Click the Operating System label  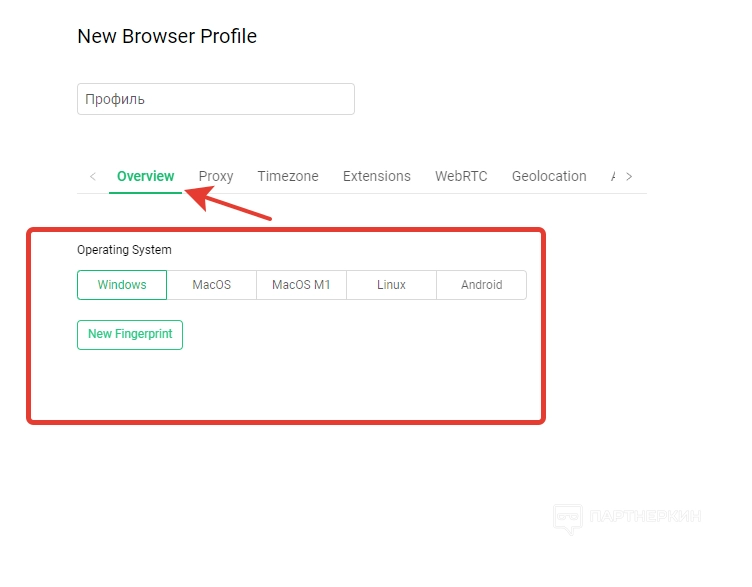[x=124, y=250]
